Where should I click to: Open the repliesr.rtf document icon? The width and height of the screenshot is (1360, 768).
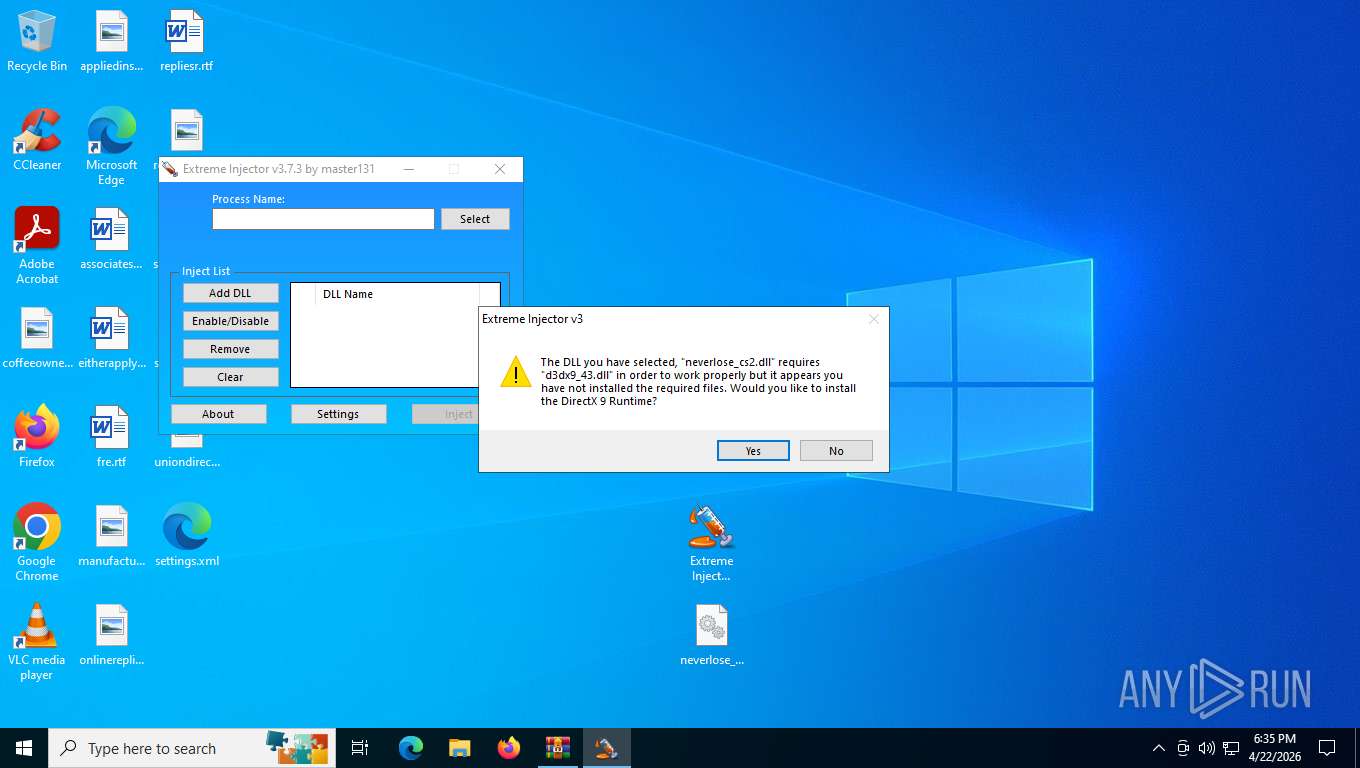tap(186, 41)
